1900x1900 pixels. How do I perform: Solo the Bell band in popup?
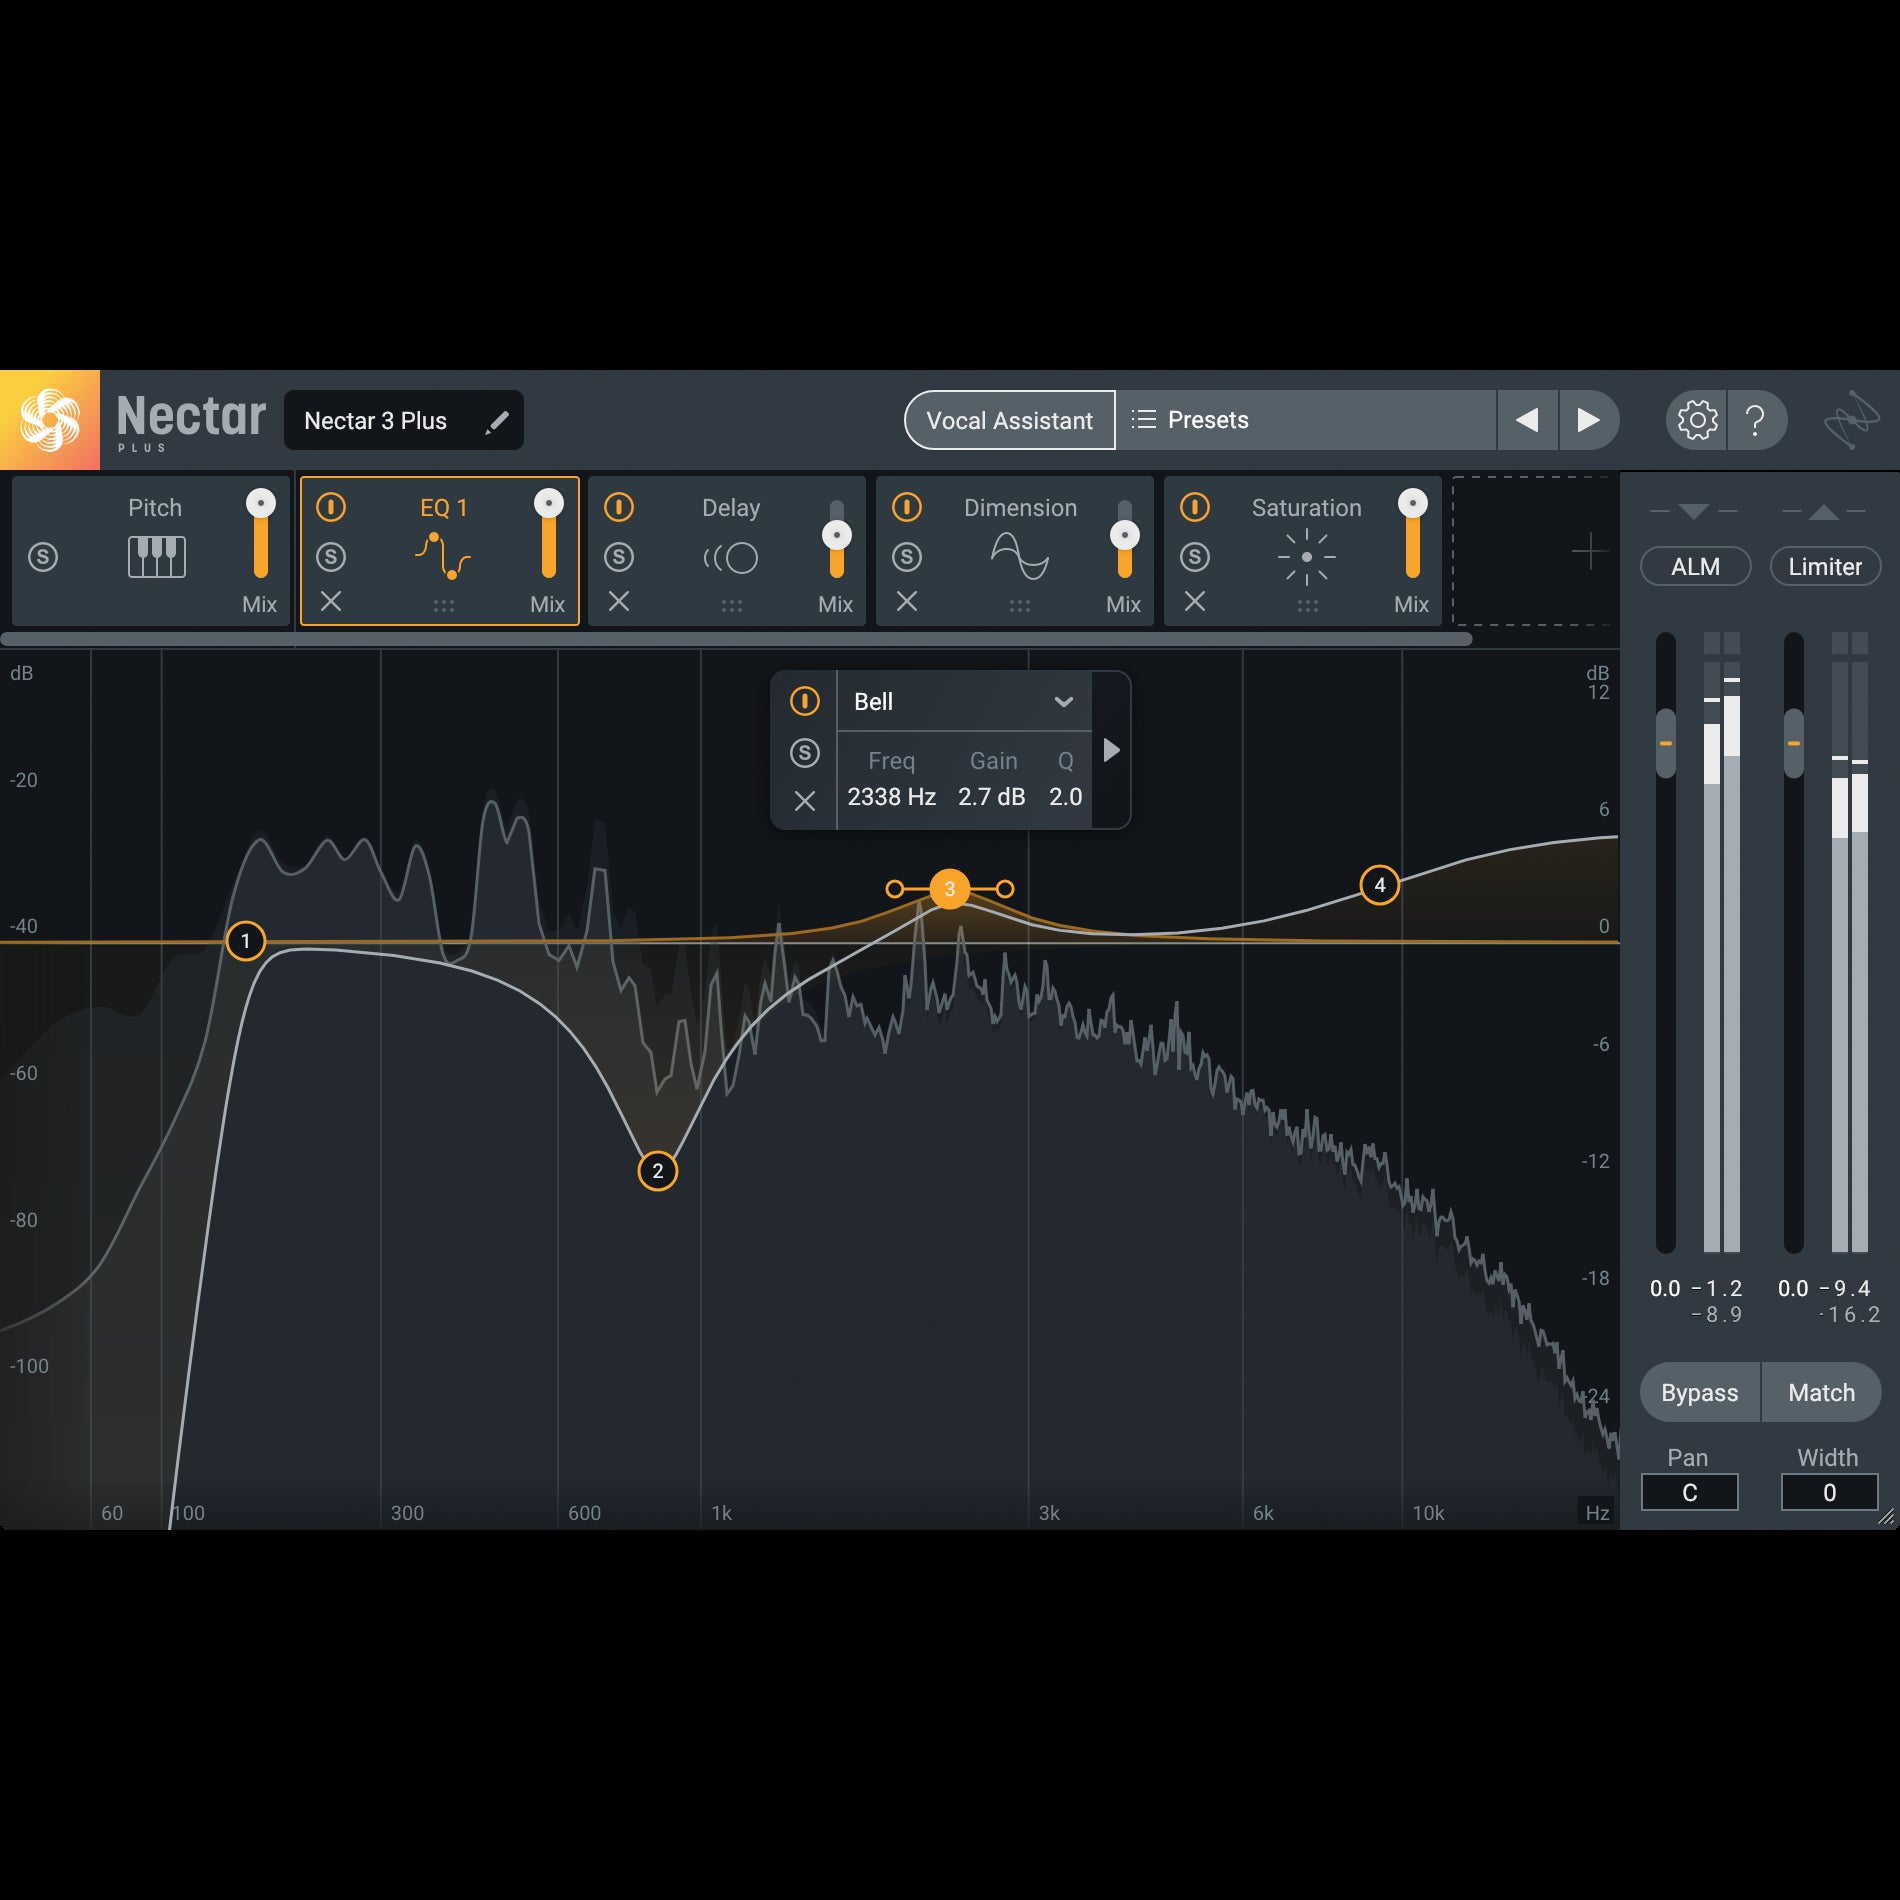coord(805,753)
